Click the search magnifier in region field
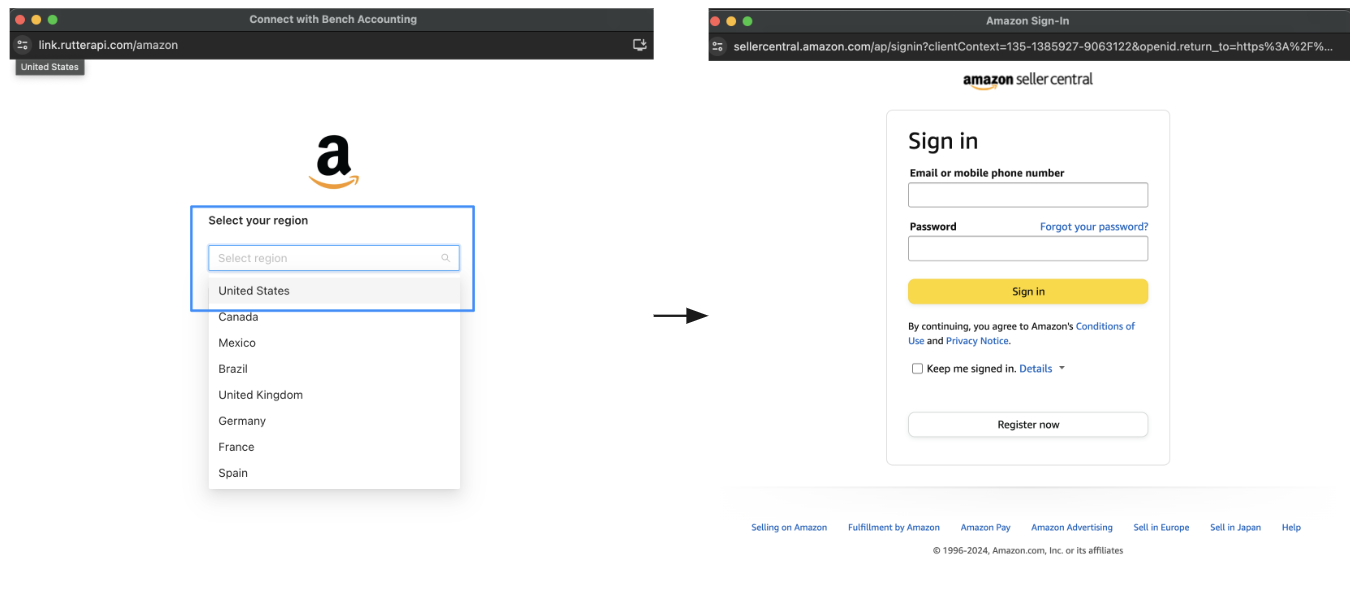 pos(446,258)
